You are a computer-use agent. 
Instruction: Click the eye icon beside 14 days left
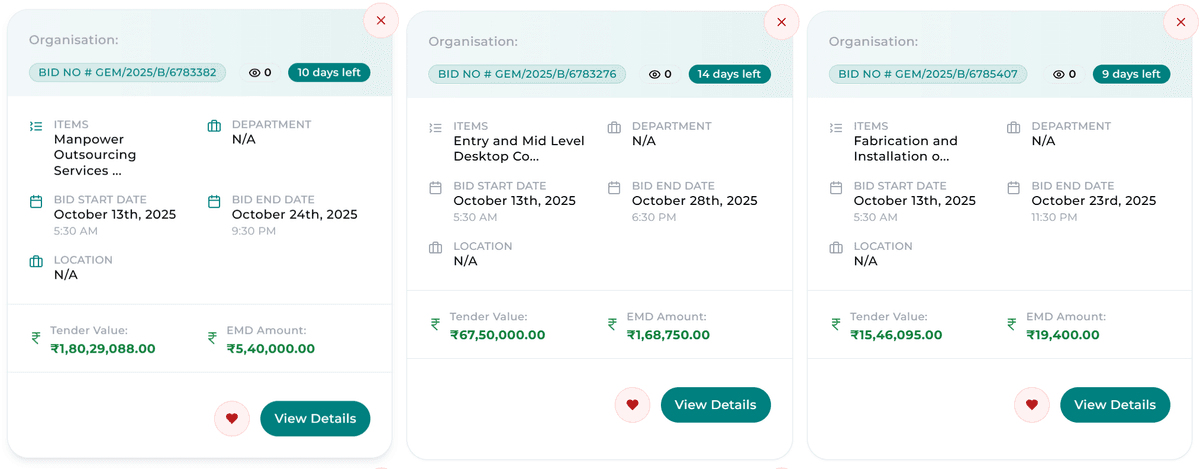655,74
